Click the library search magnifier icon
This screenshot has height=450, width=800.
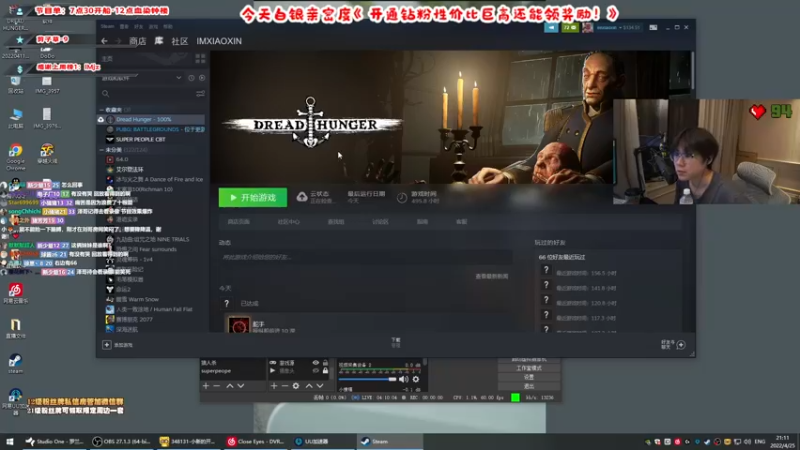(106, 93)
